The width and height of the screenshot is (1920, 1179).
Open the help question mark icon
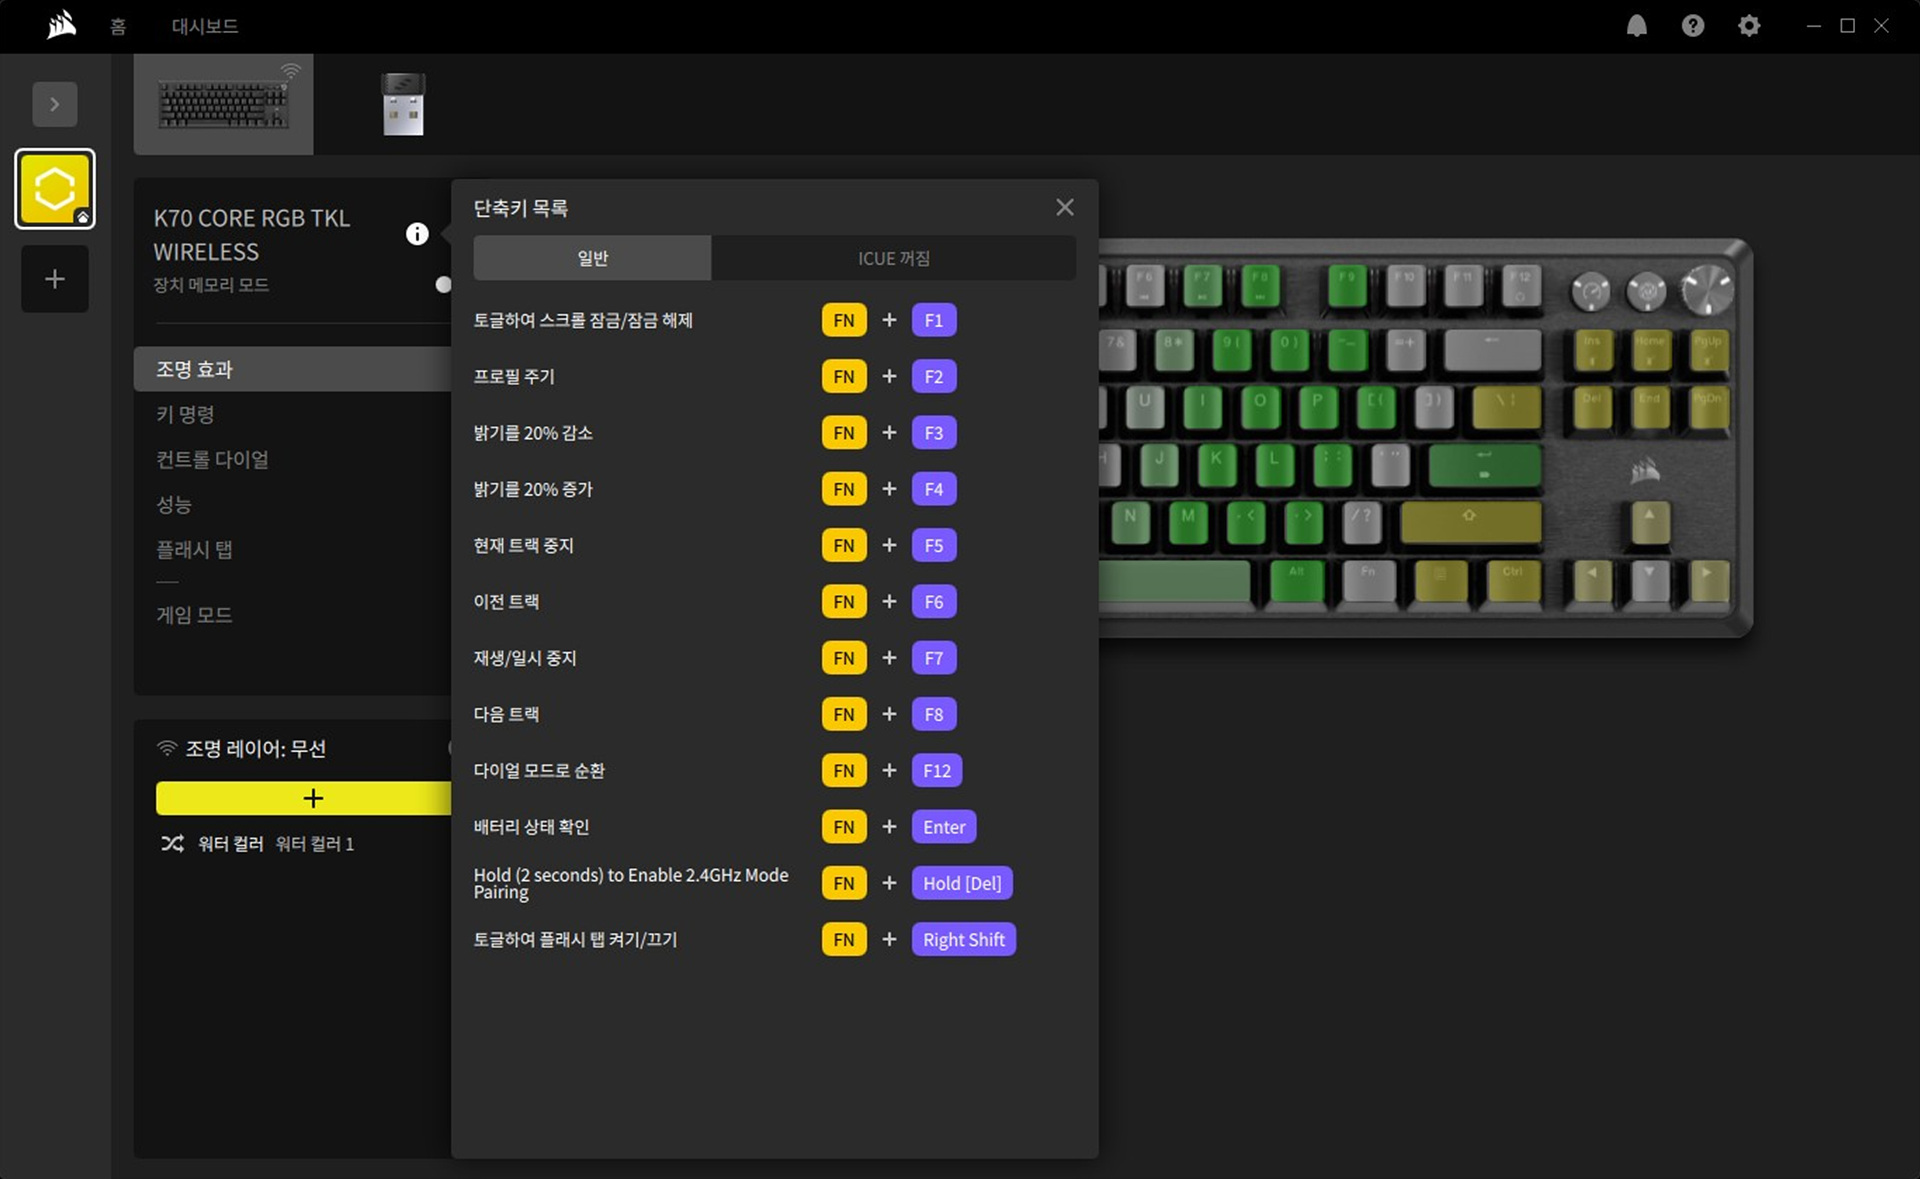point(1692,26)
